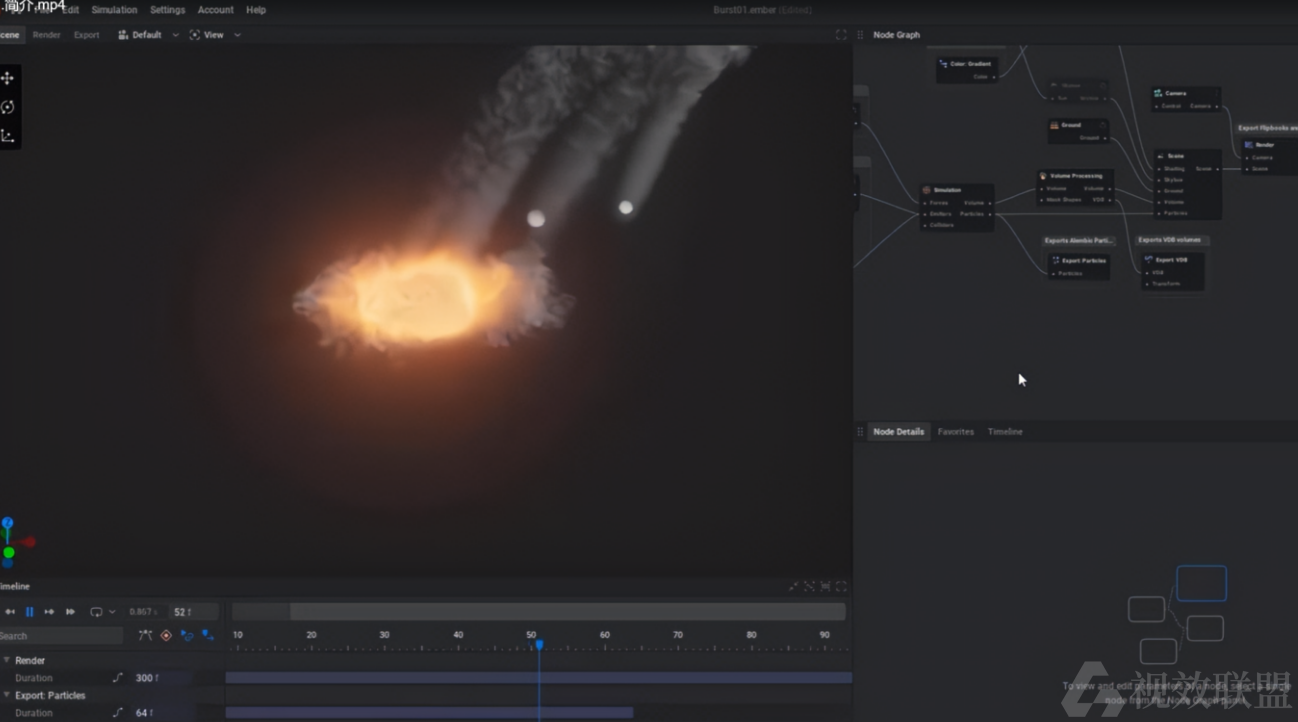Open the Help menu
The image size is (1298, 722).
(x=256, y=10)
